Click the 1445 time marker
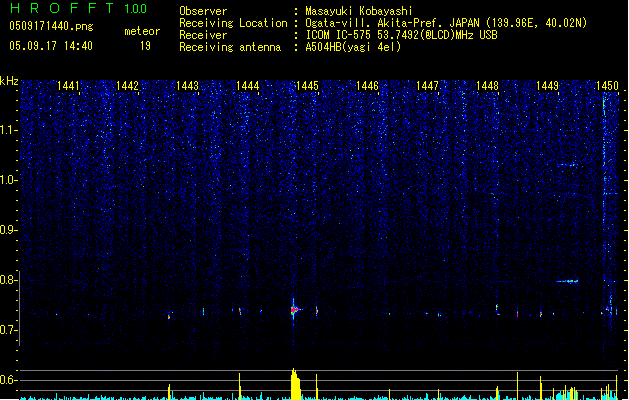629x400 pixels. coord(307,86)
